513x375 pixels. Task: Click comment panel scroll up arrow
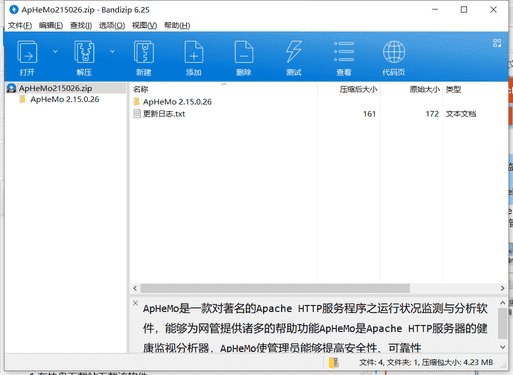(x=502, y=303)
